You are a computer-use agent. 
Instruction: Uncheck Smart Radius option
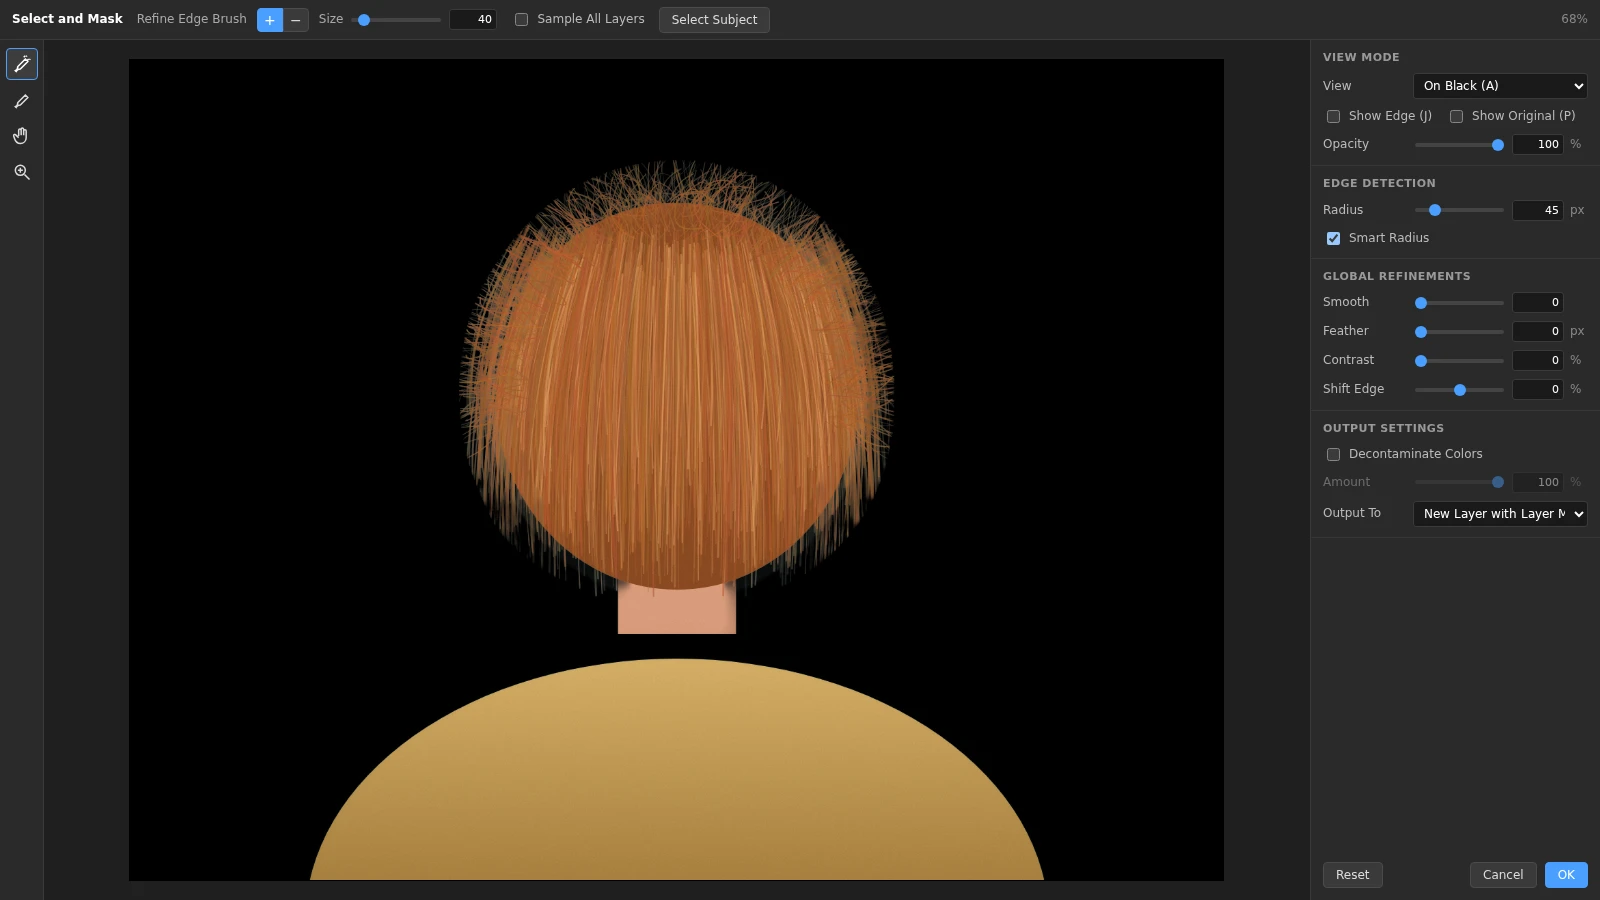(1333, 238)
